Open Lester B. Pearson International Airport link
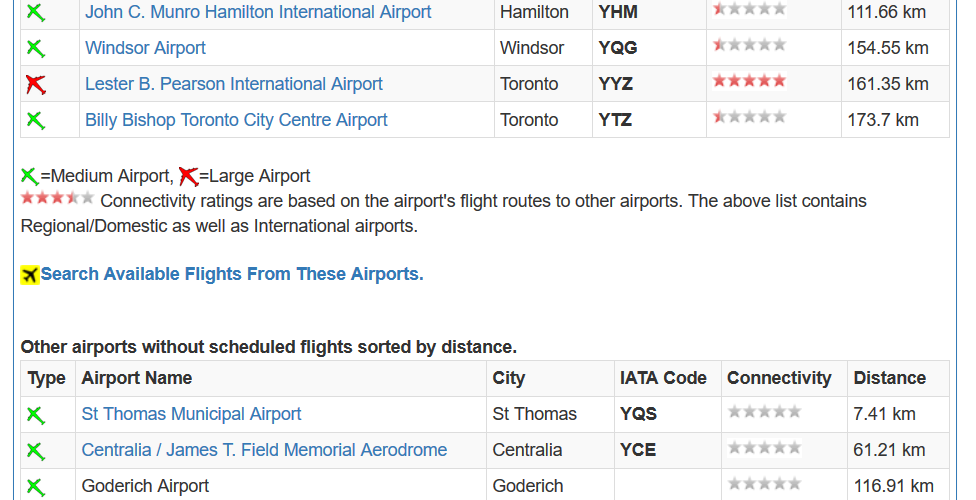Viewport: 976px width, 500px height. 233,84
